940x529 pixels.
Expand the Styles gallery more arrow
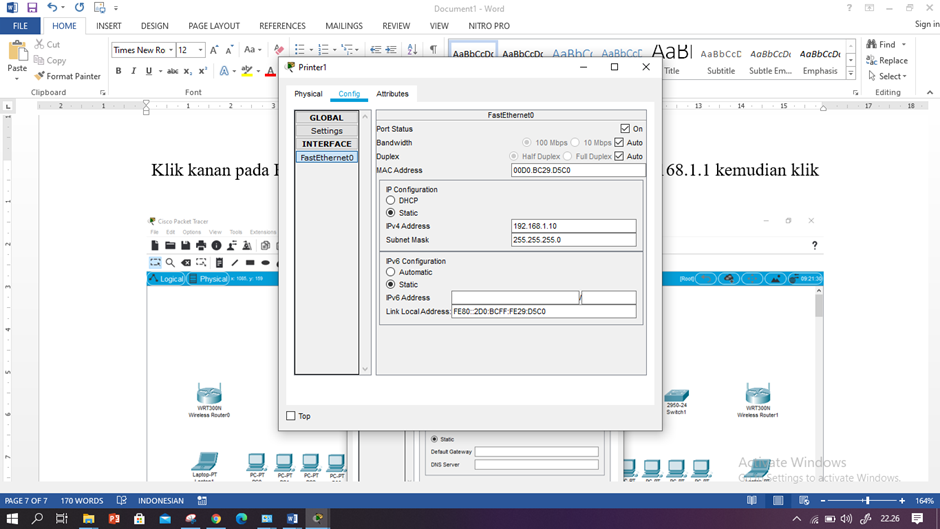851,73
